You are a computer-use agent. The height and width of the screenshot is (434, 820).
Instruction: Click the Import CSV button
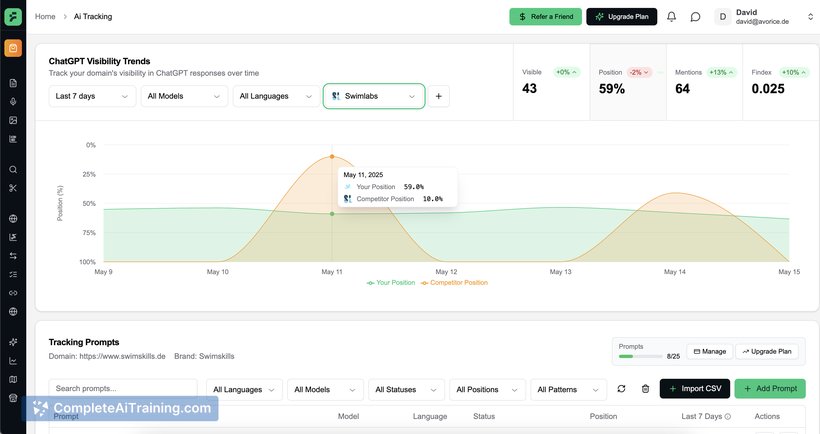pyautogui.click(x=694, y=389)
